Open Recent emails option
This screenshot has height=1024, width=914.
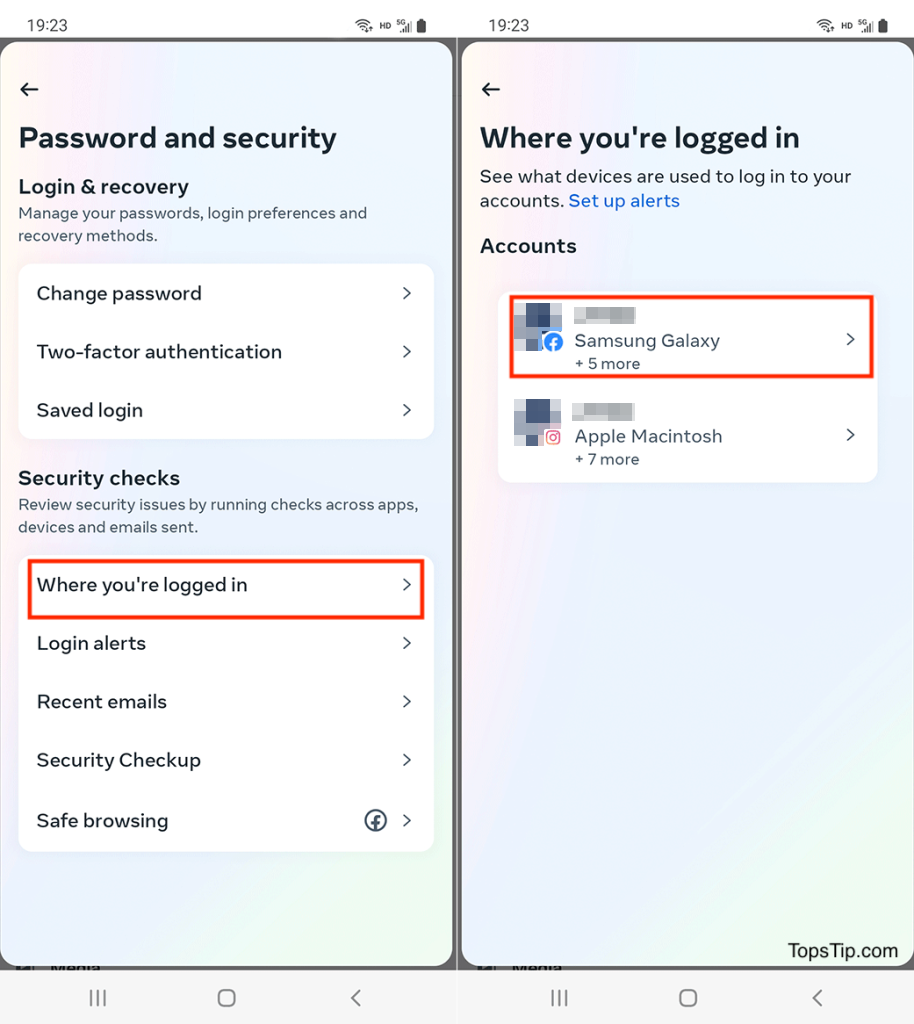[226, 701]
